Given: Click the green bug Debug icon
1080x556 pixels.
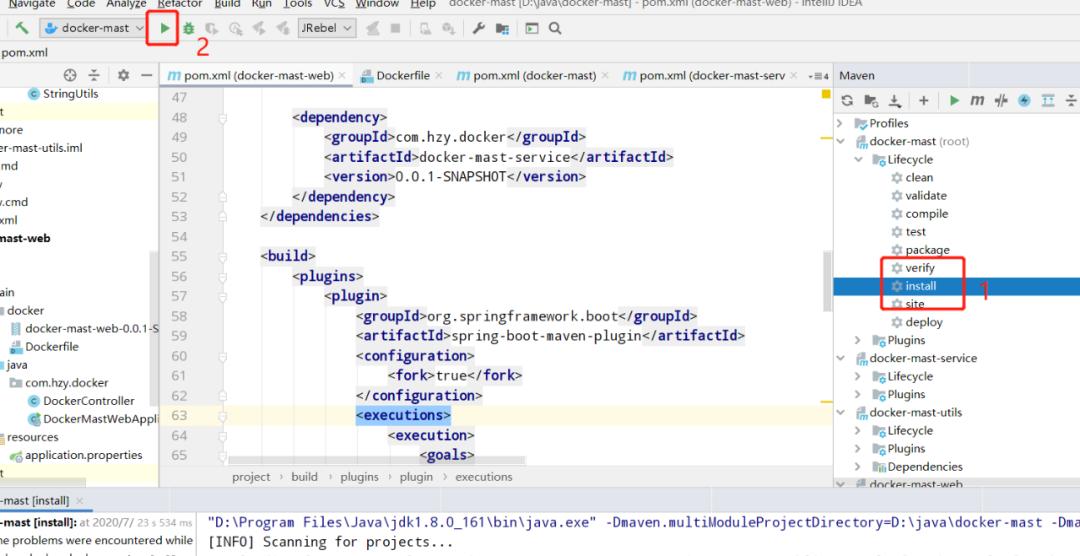Looking at the screenshot, I should pyautogui.click(x=188, y=28).
